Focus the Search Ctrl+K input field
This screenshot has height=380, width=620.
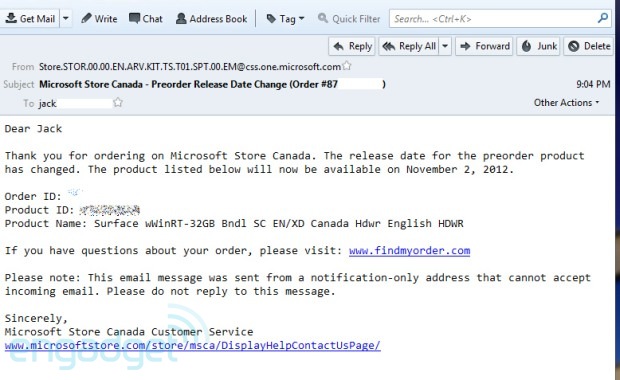[492, 19]
